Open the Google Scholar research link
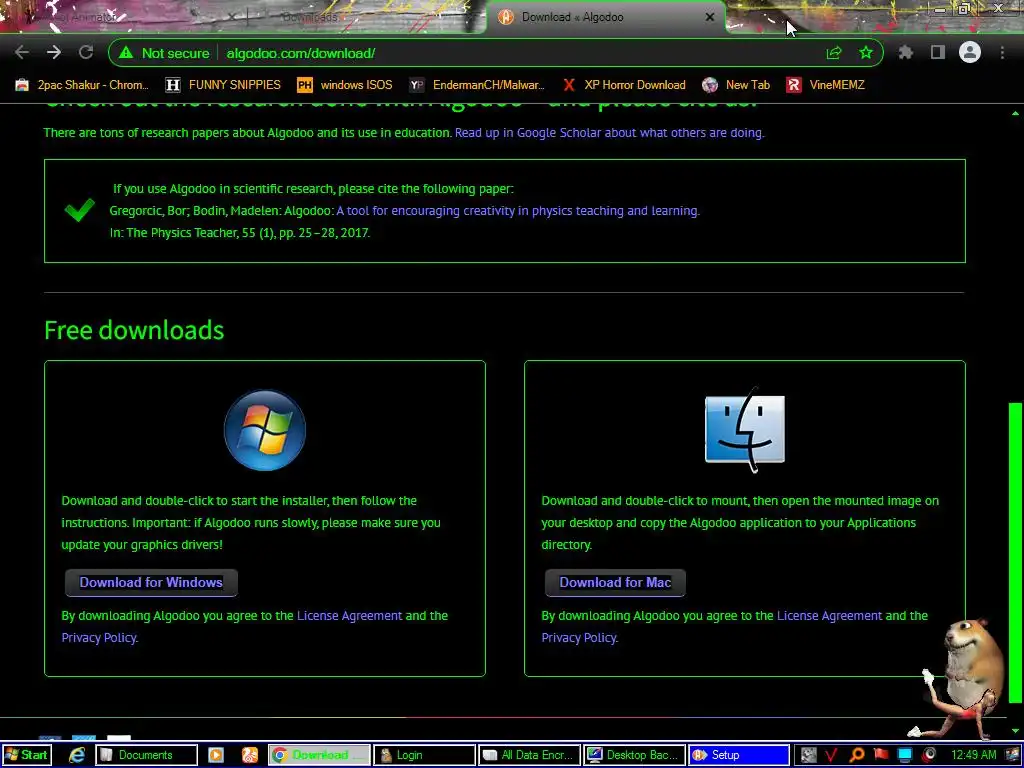This screenshot has width=1024, height=768. coord(609,133)
